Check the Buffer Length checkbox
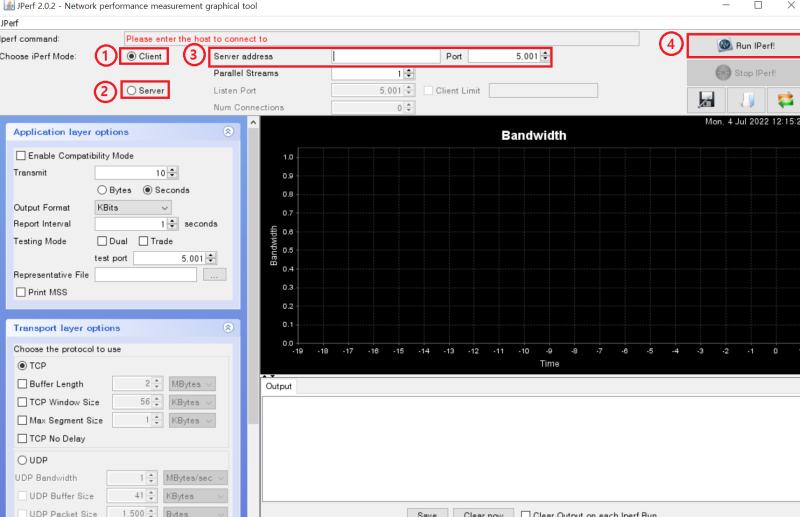Viewport: 800px width, 517px height. [x=22, y=384]
